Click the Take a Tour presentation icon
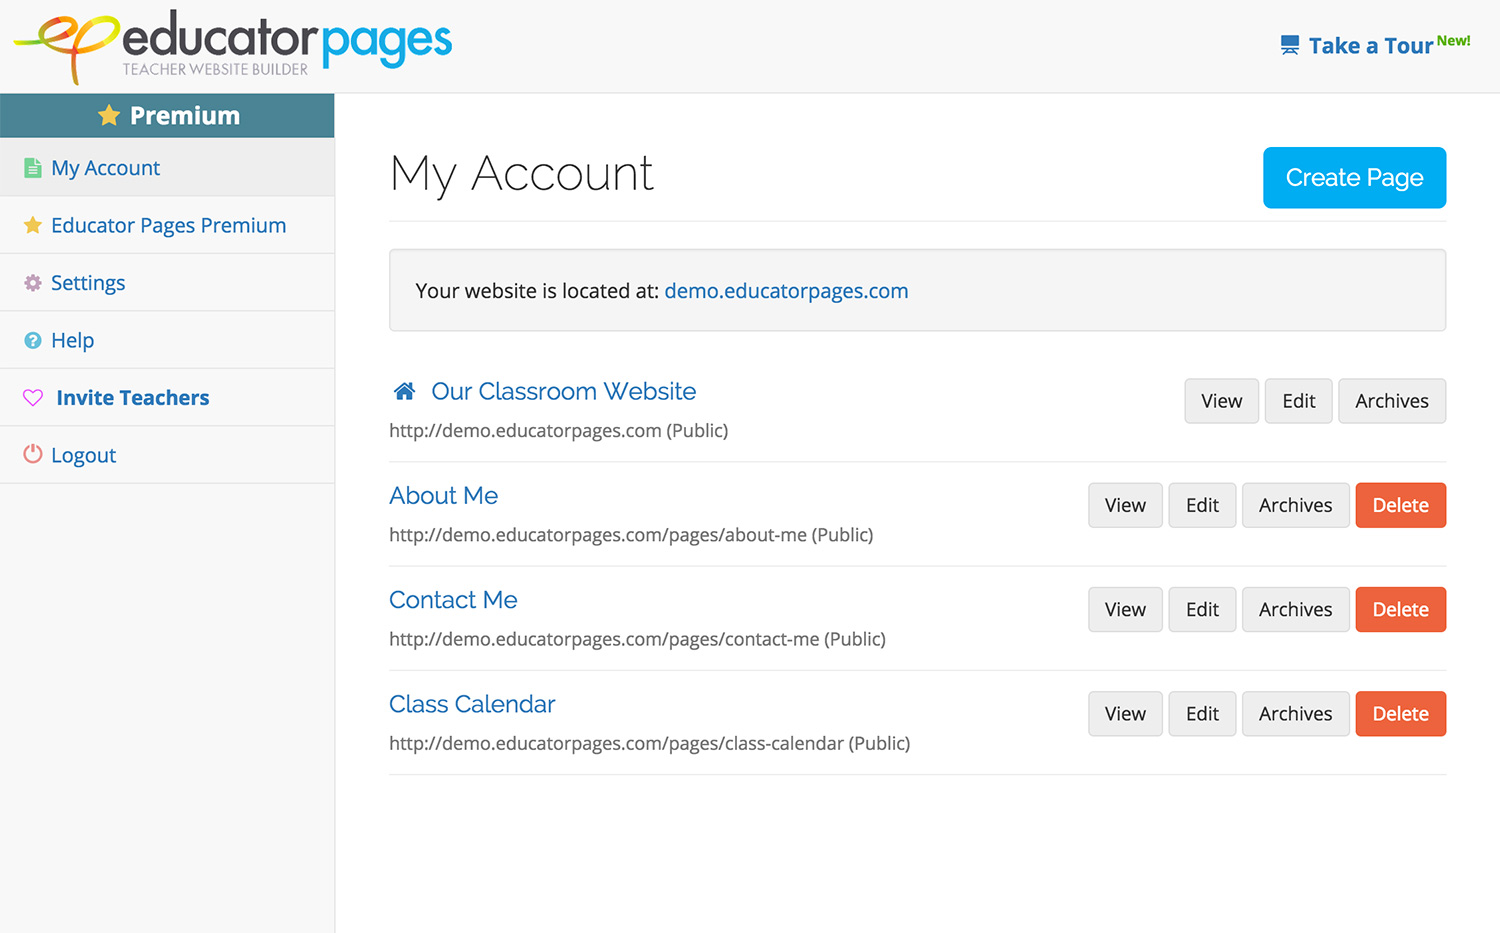 point(1290,45)
